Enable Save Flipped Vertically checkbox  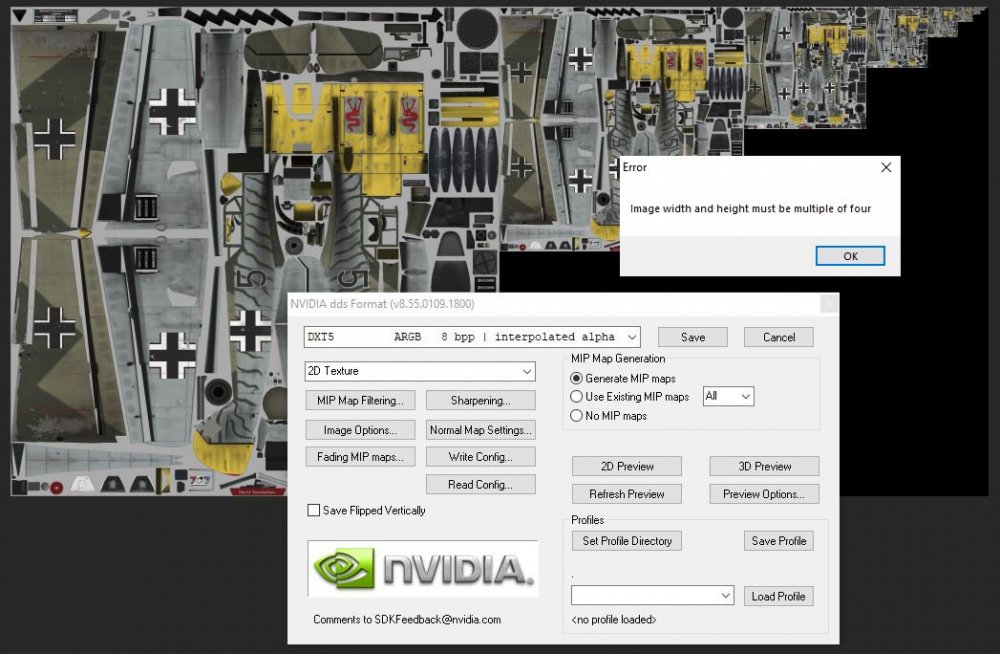tap(314, 511)
